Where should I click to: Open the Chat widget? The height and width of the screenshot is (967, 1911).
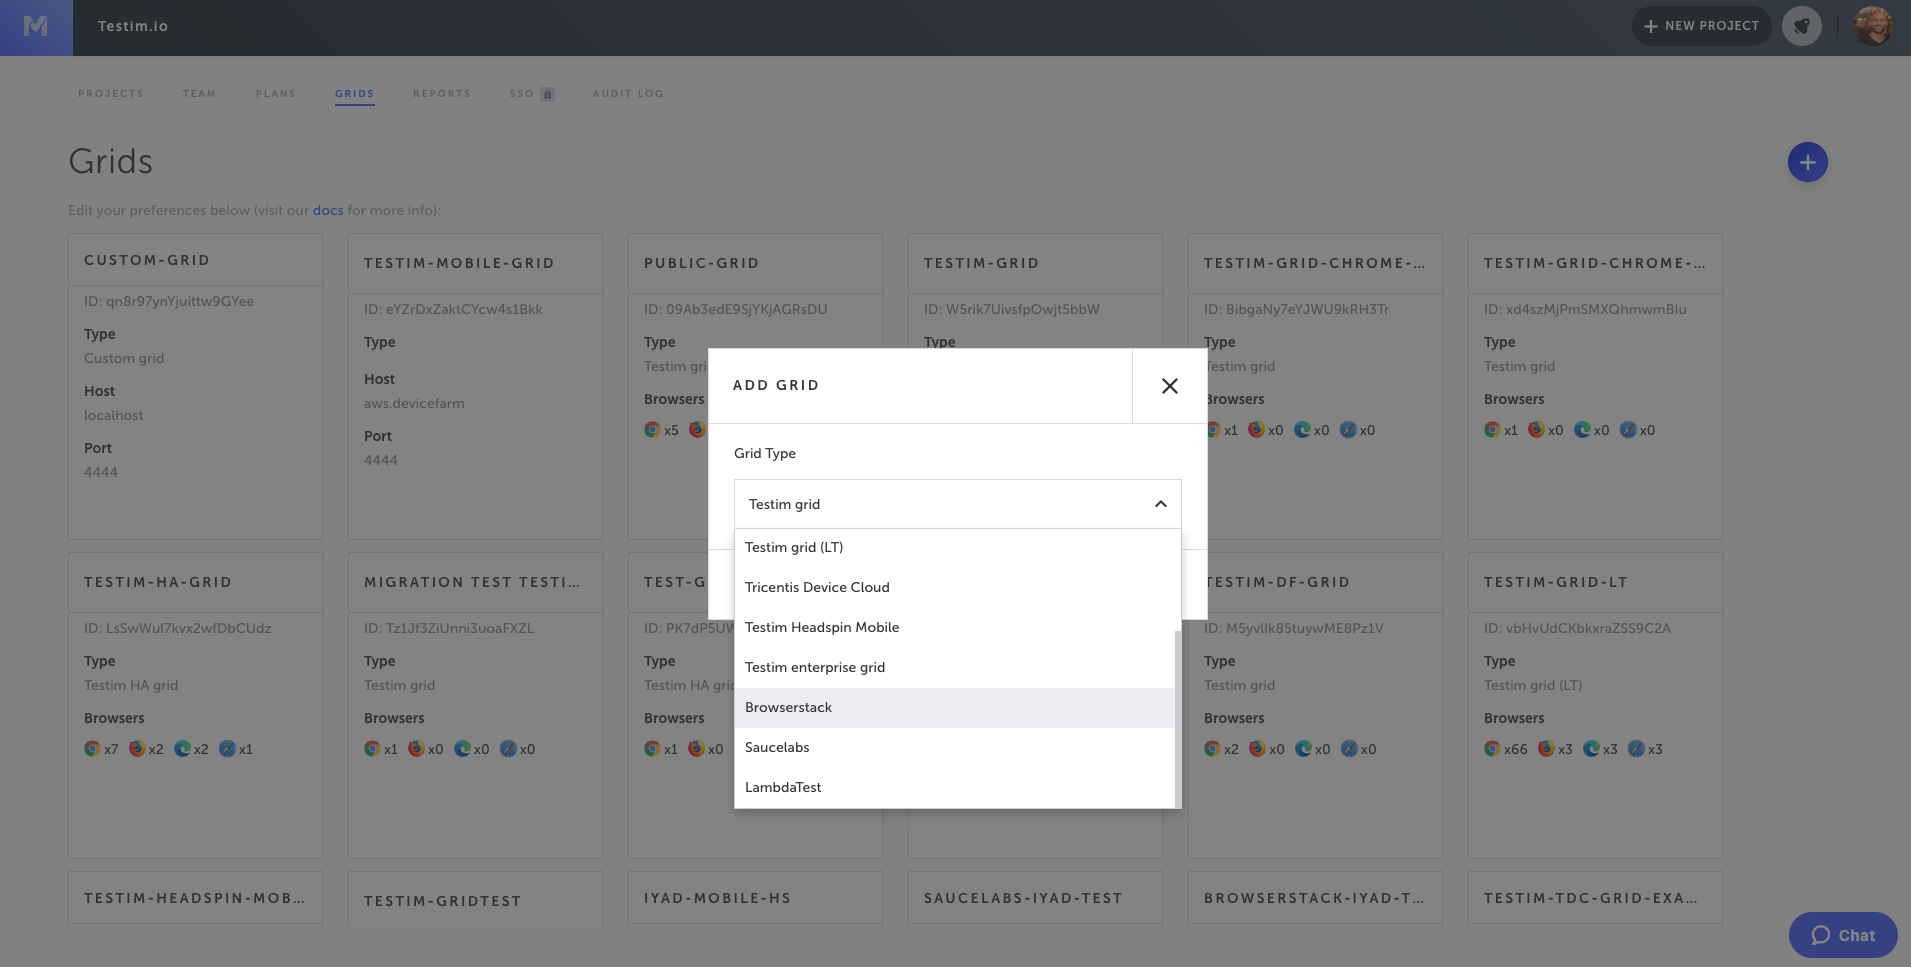tap(1843, 935)
